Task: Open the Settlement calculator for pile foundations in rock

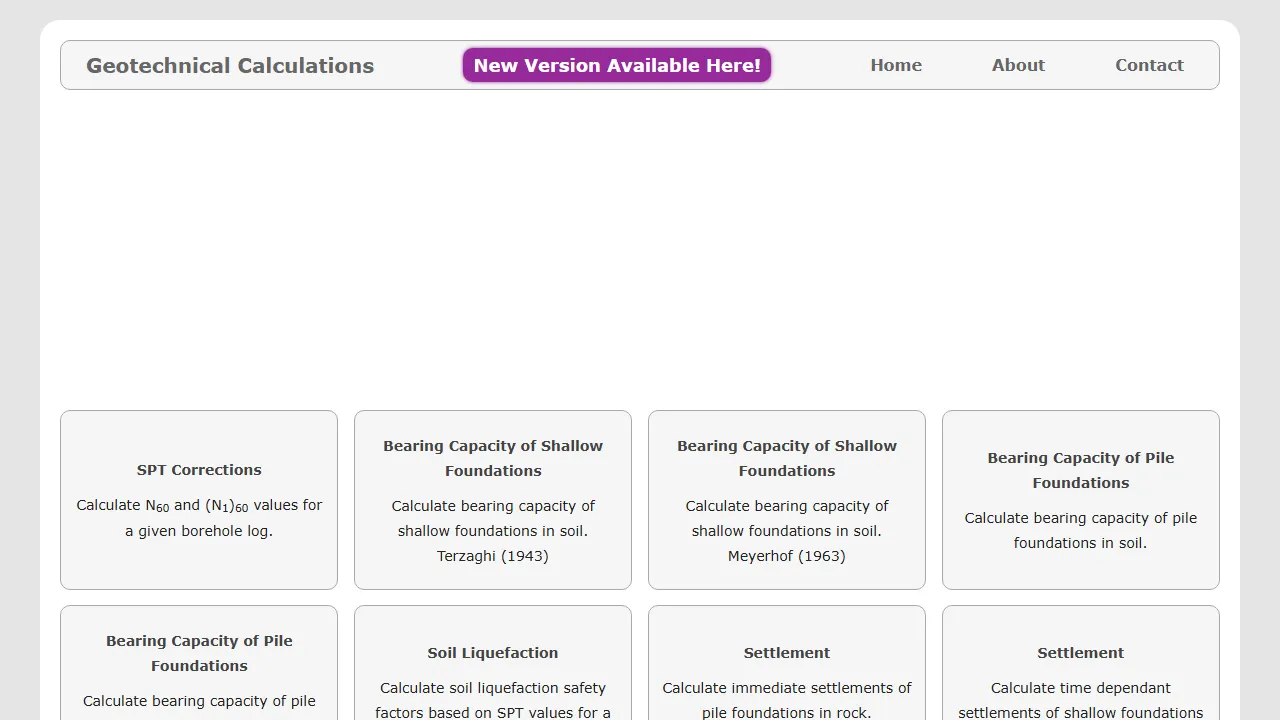Action: (787, 652)
